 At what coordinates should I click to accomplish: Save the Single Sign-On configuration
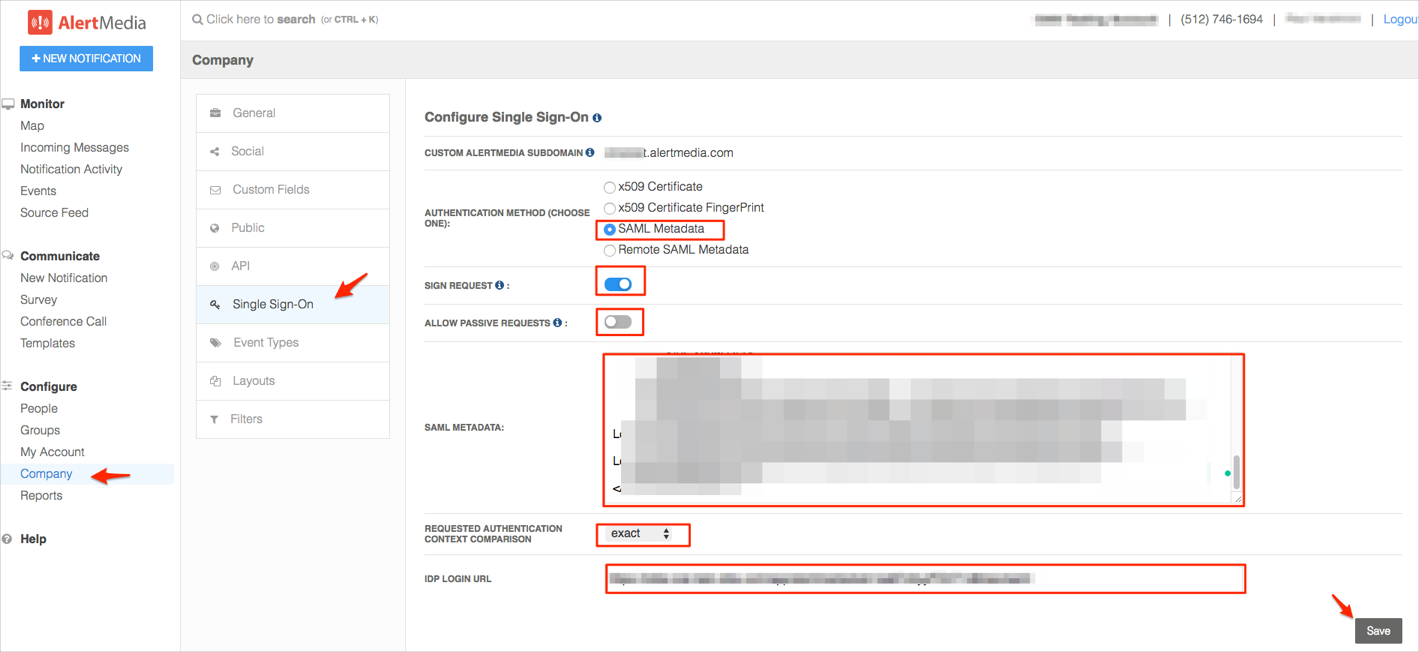[1377, 631]
